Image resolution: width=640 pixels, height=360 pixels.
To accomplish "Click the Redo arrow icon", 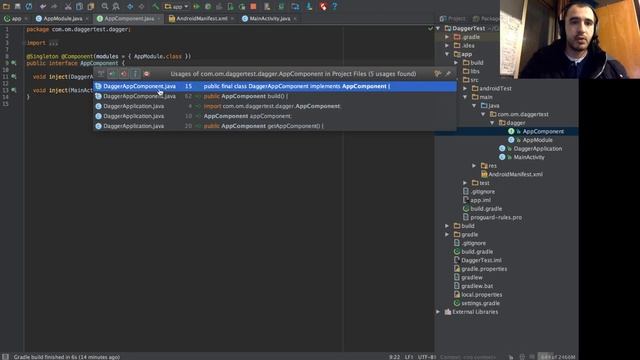I will point(54,7).
